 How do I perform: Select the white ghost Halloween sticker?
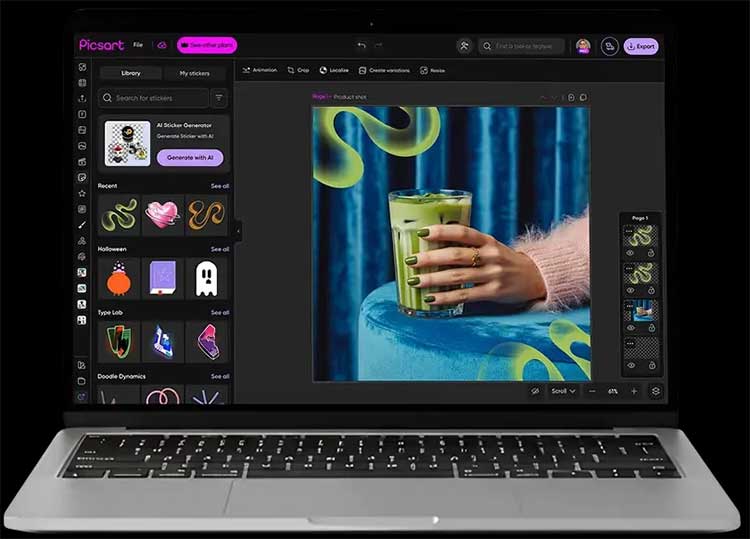[207, 278]
